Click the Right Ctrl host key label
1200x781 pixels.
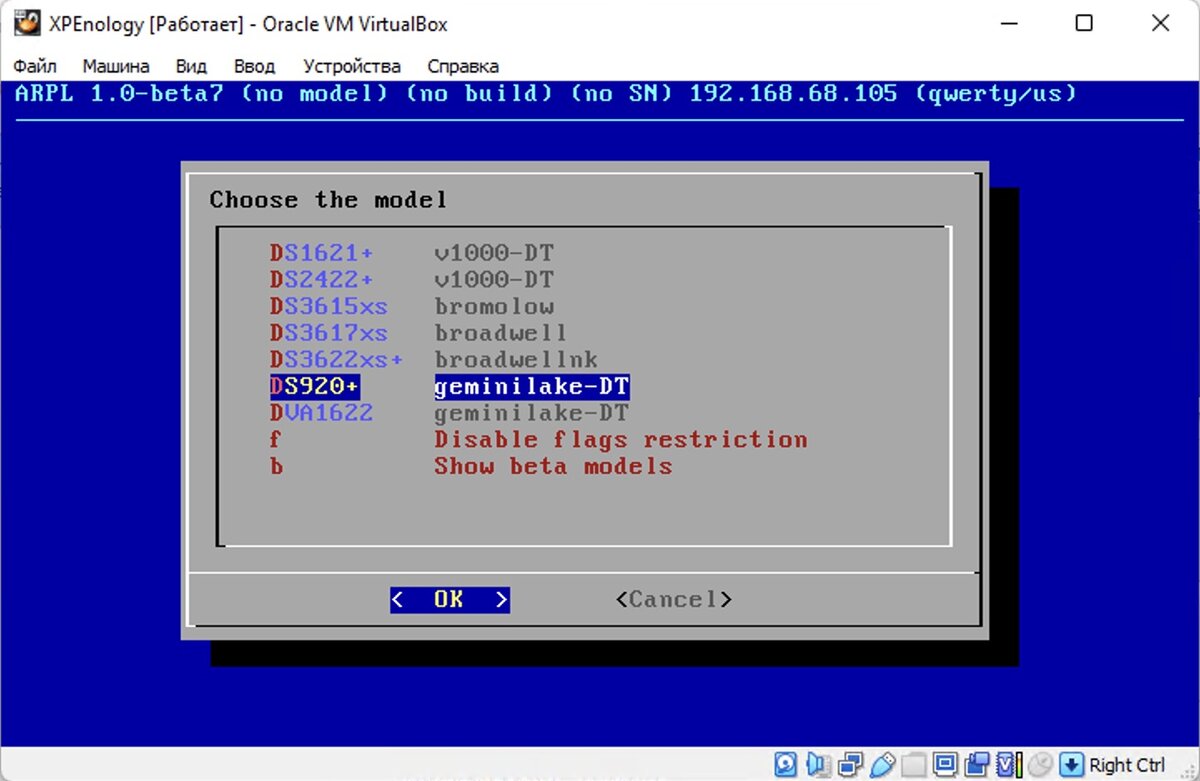(x=1127, y=765)
